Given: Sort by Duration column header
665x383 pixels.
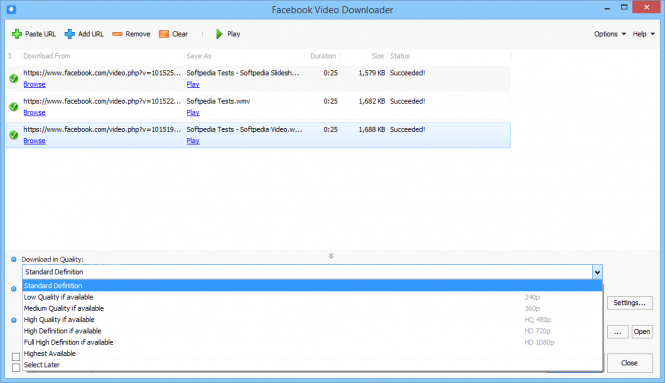Looking at the screenshot, I should pyautogui.click(x=323, y=56).
